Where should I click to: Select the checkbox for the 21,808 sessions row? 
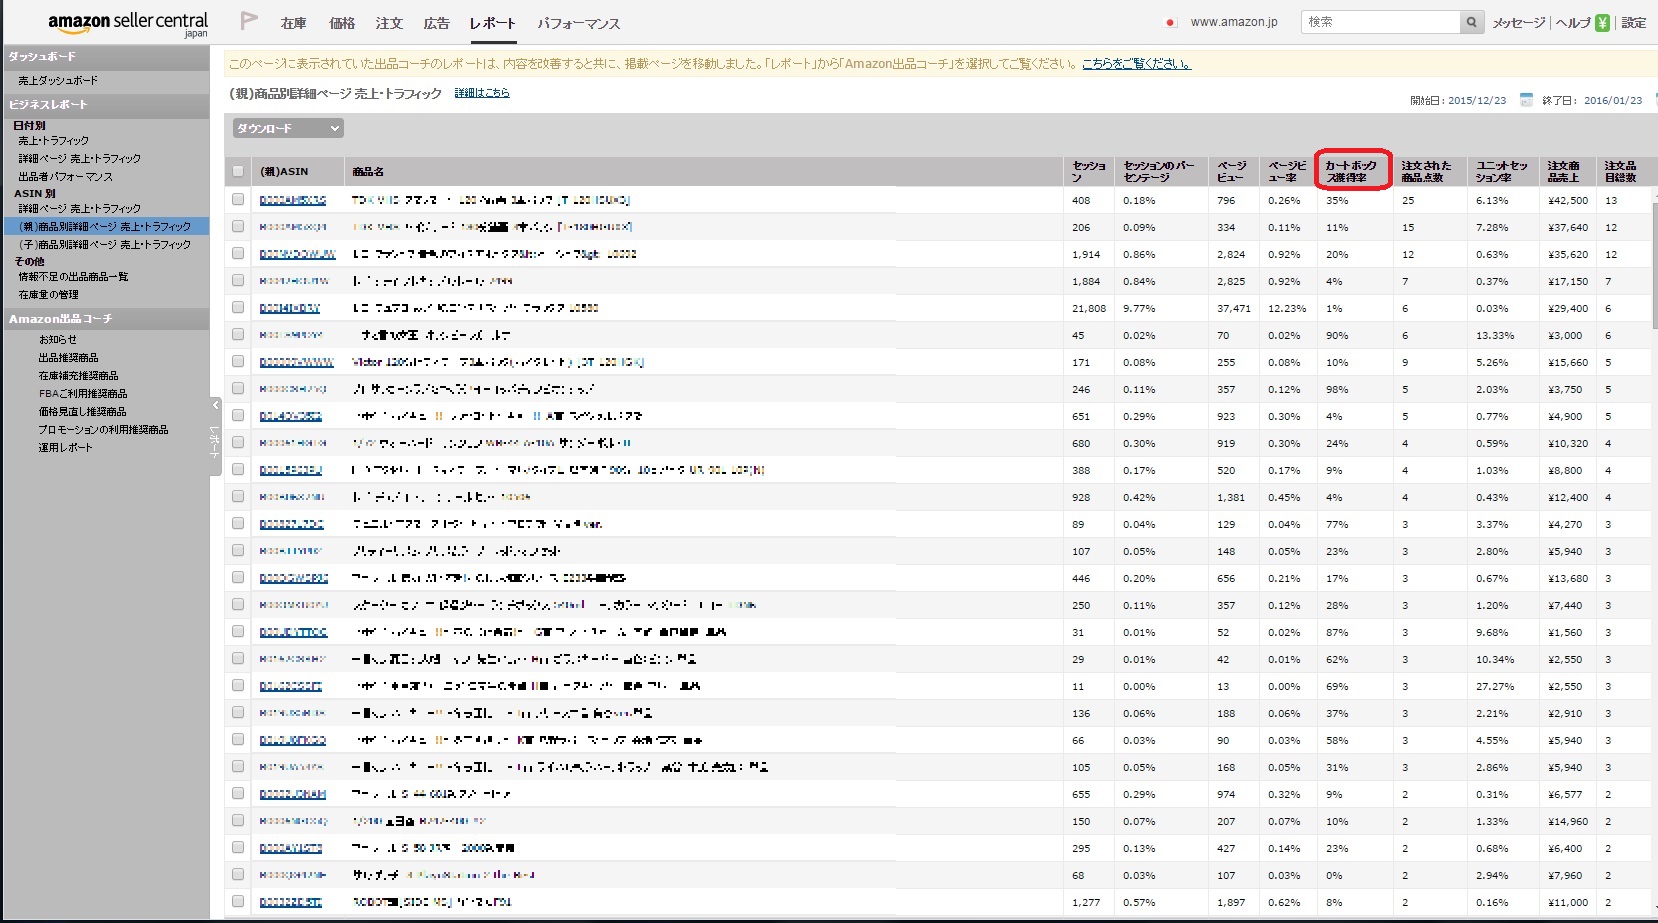click(x=238, y=308)
